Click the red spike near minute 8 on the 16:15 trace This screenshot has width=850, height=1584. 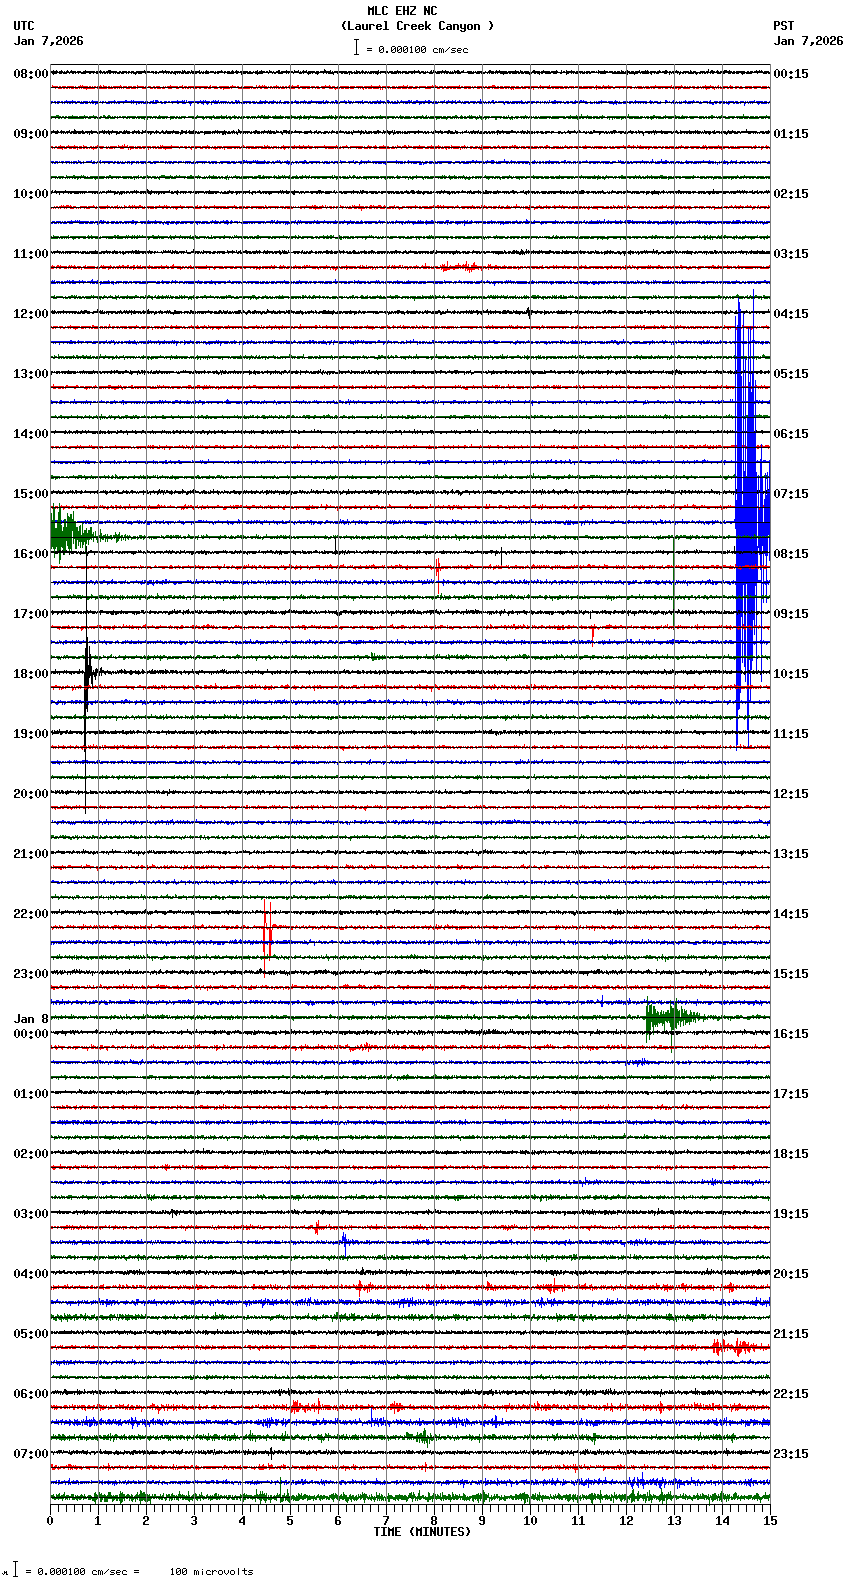click(437, 574)
